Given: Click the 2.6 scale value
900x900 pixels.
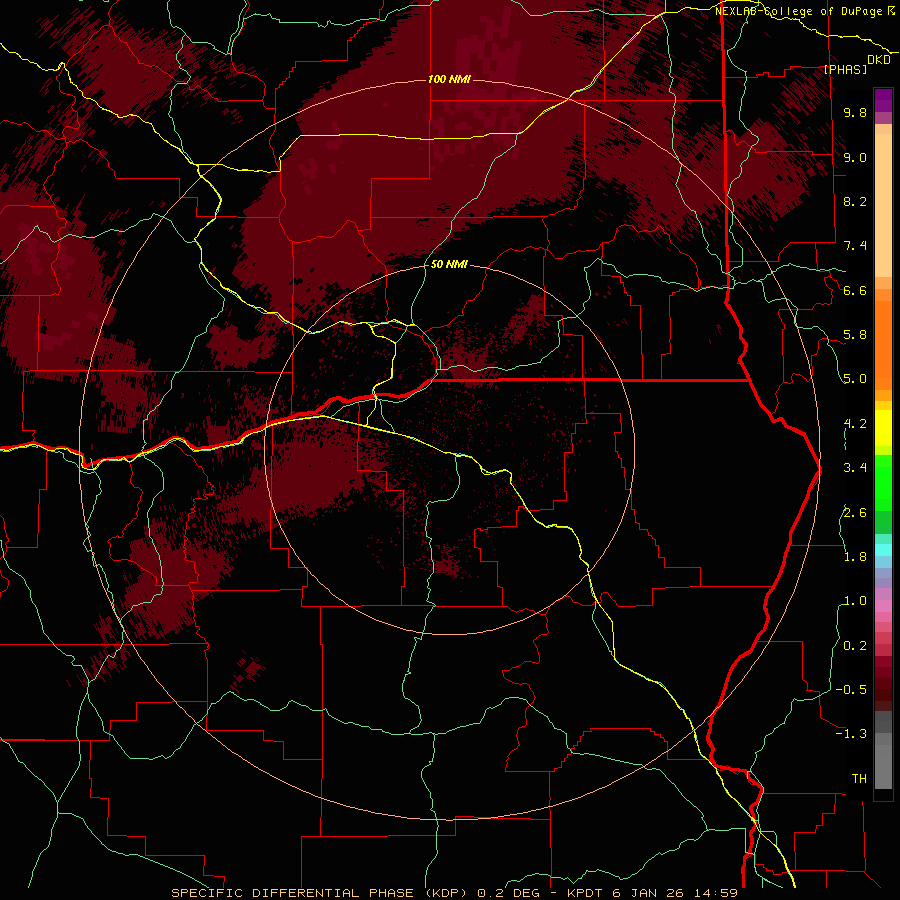Looking at the screenshot, I should coord(855,513).
